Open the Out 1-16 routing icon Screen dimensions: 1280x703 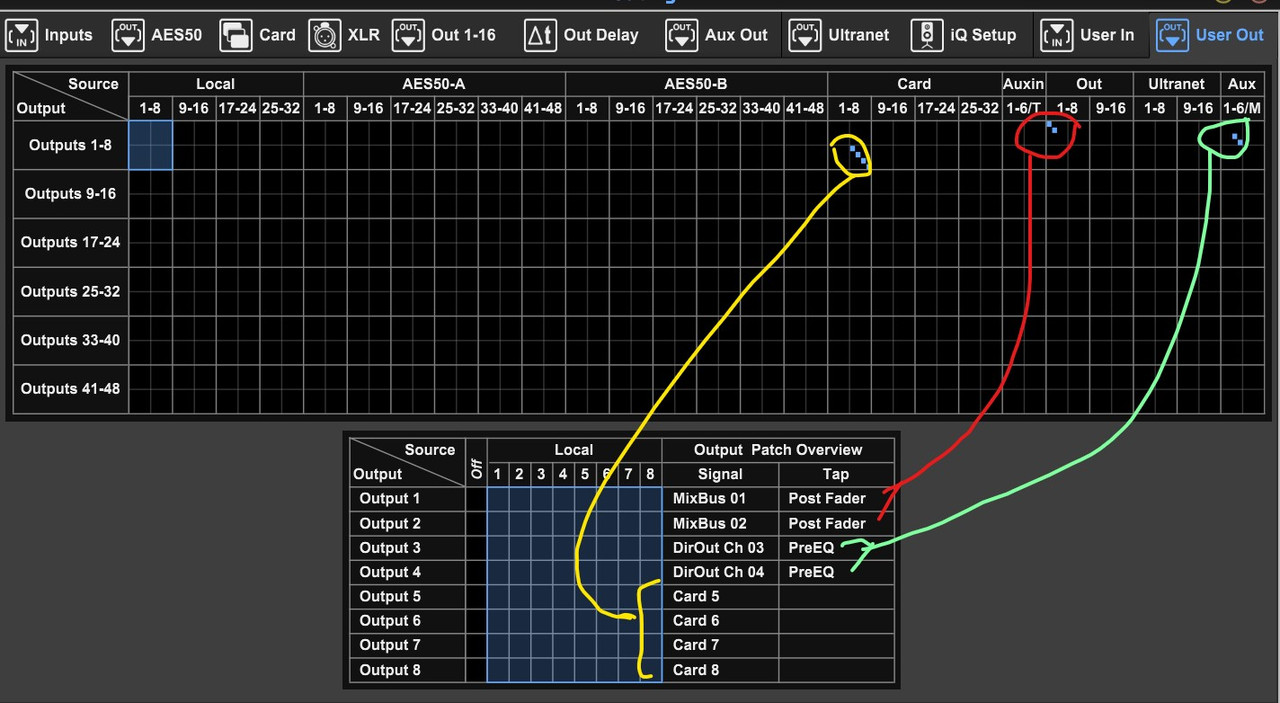pos(408,35)
